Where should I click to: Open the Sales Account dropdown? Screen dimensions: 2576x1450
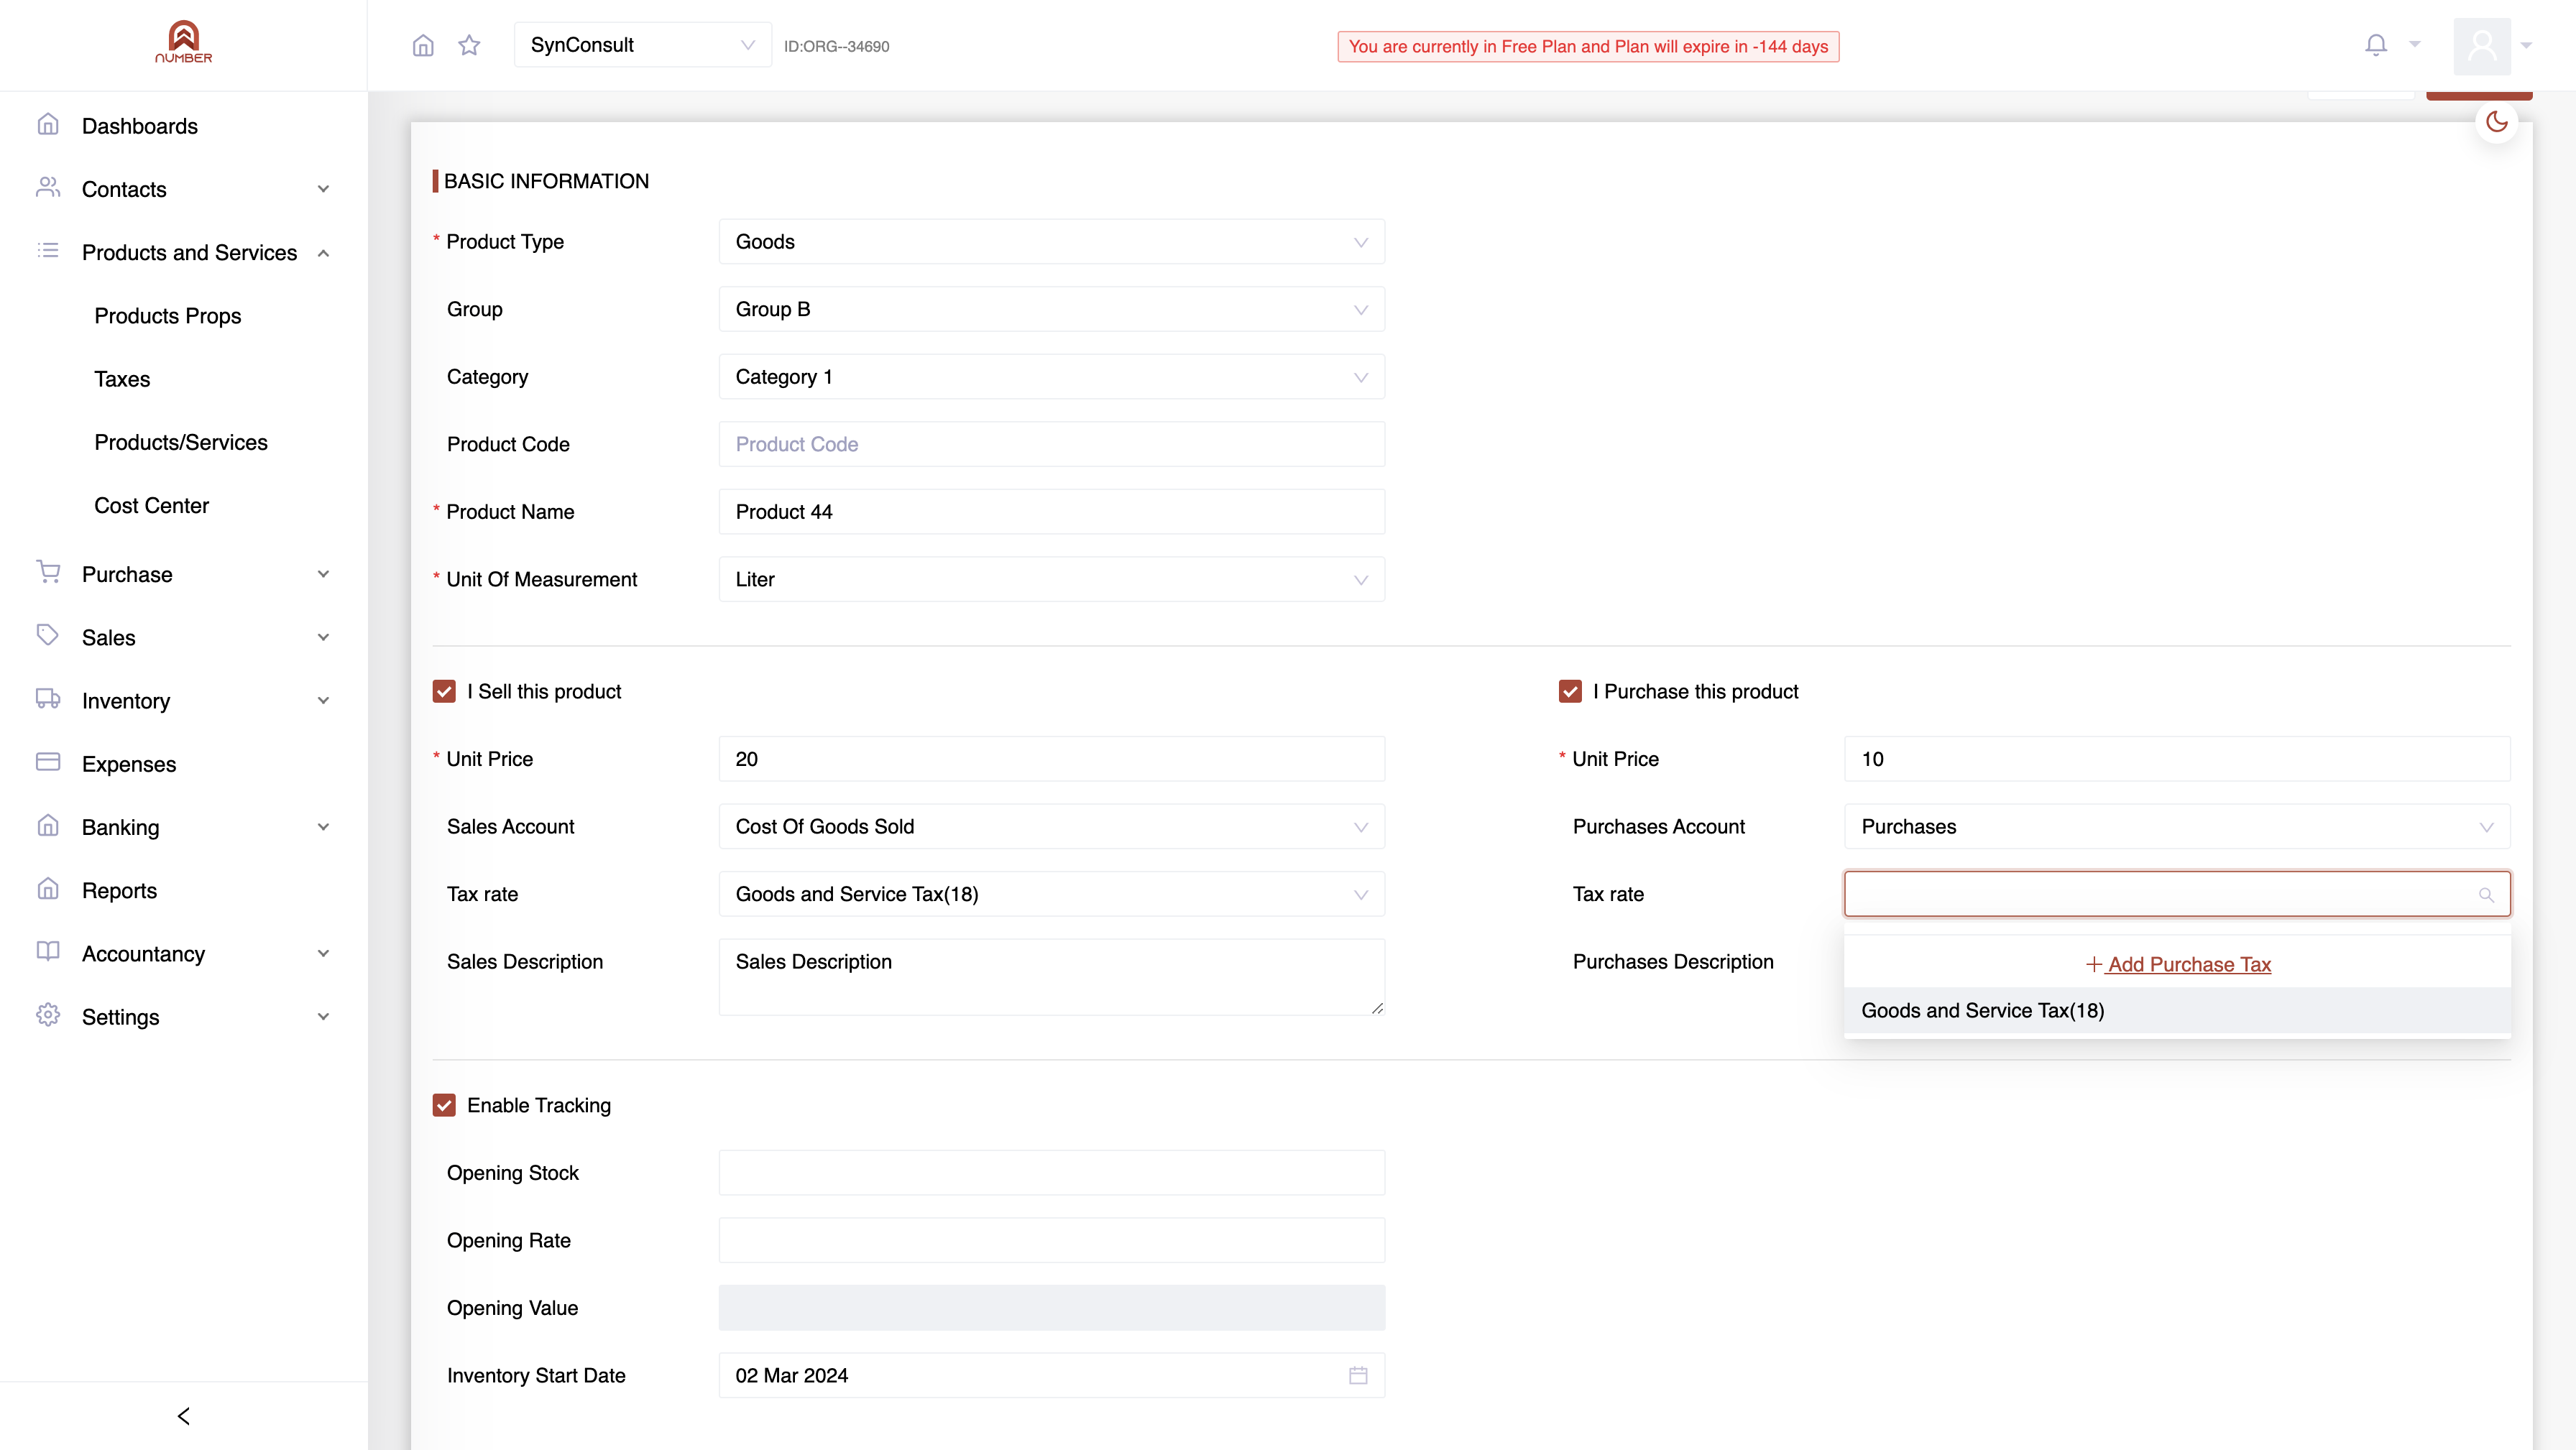point(1051,827)
